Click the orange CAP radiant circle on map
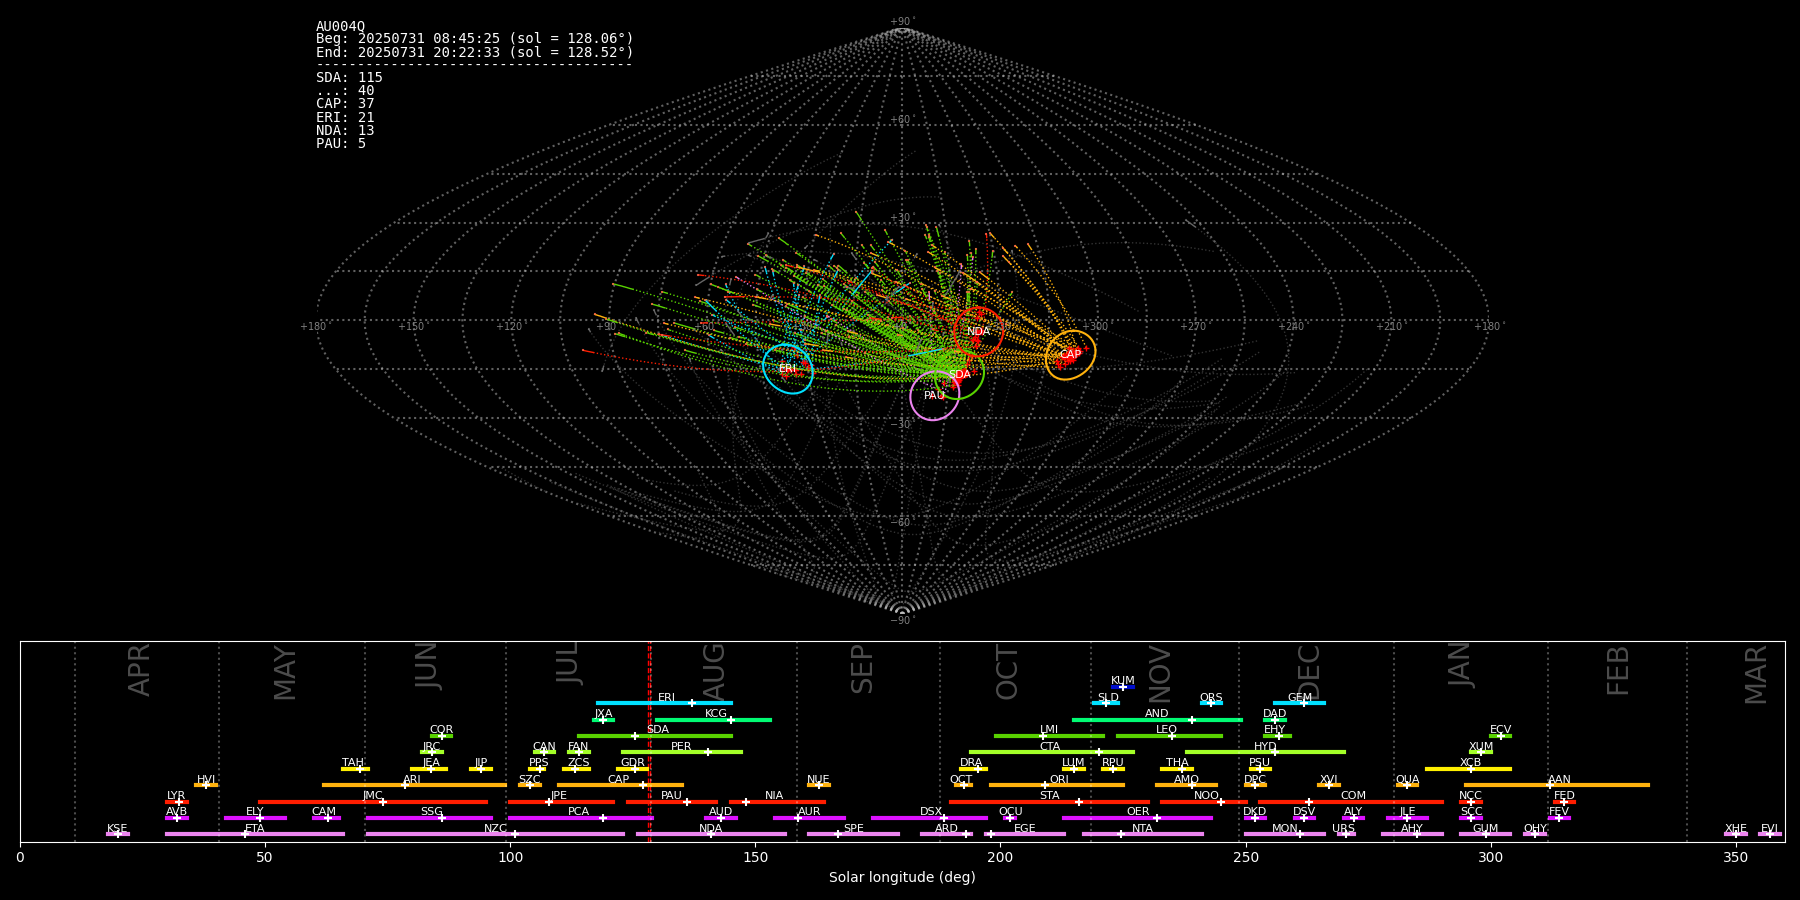Viewport: 1800px width, 900px height. (1070, 354)
